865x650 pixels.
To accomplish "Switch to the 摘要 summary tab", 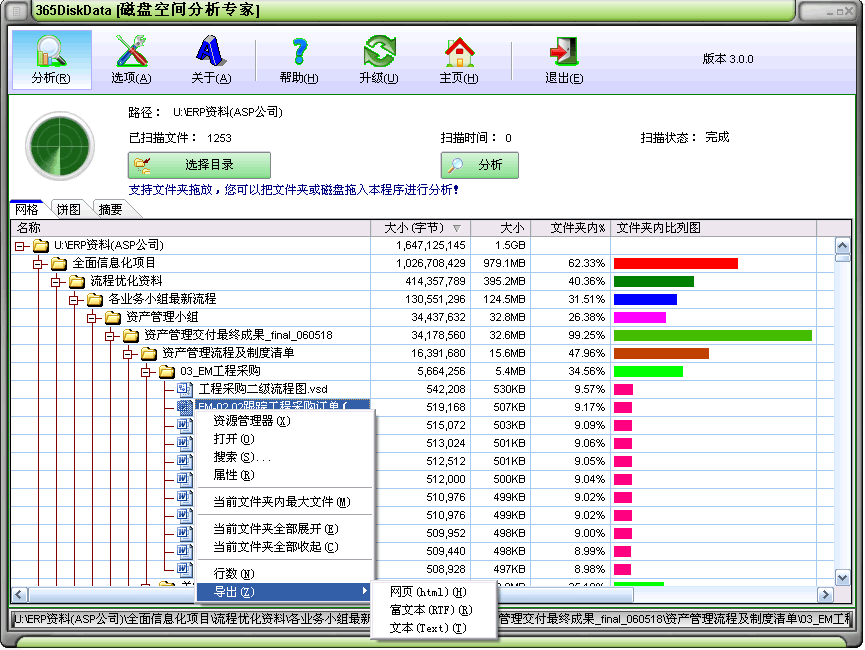I will coord(110,209).
